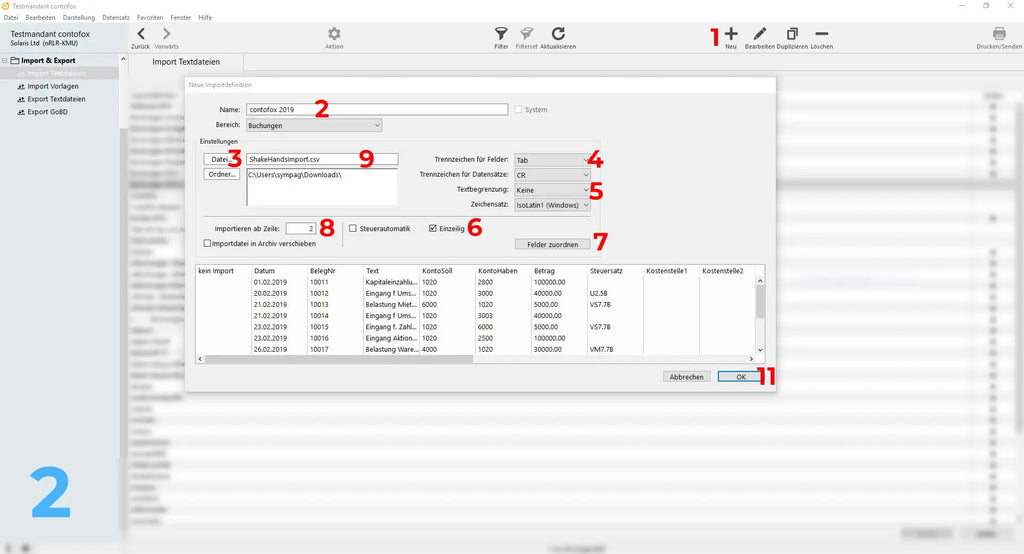Toggle the Einzeilig checkbox
The width and height of the screenshot is (1024, 554).
coord(433,228)
